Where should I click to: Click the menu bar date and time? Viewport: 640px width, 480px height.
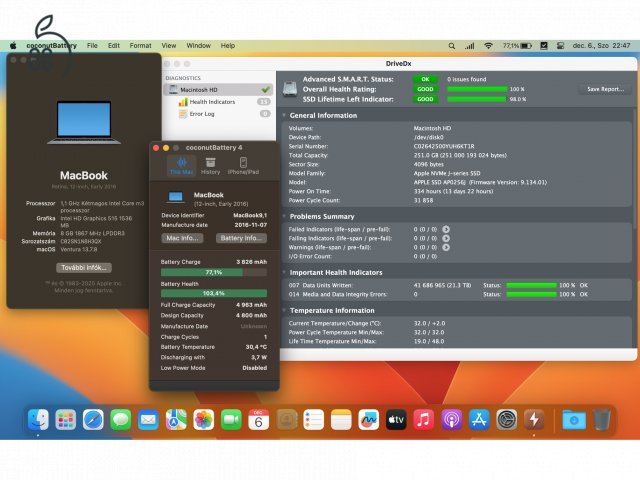[x=602, y=46]
